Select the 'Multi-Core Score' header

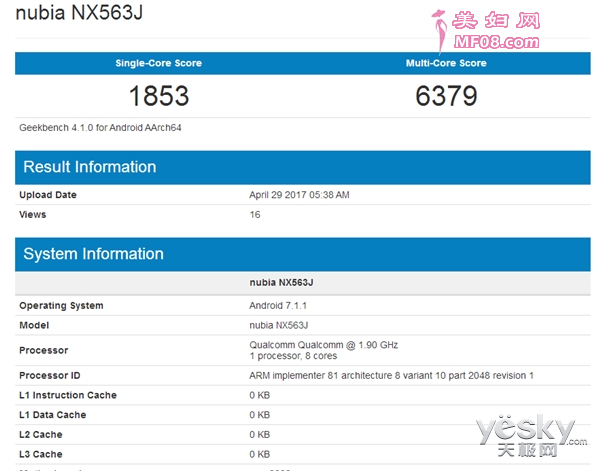[x=446, y=63]
